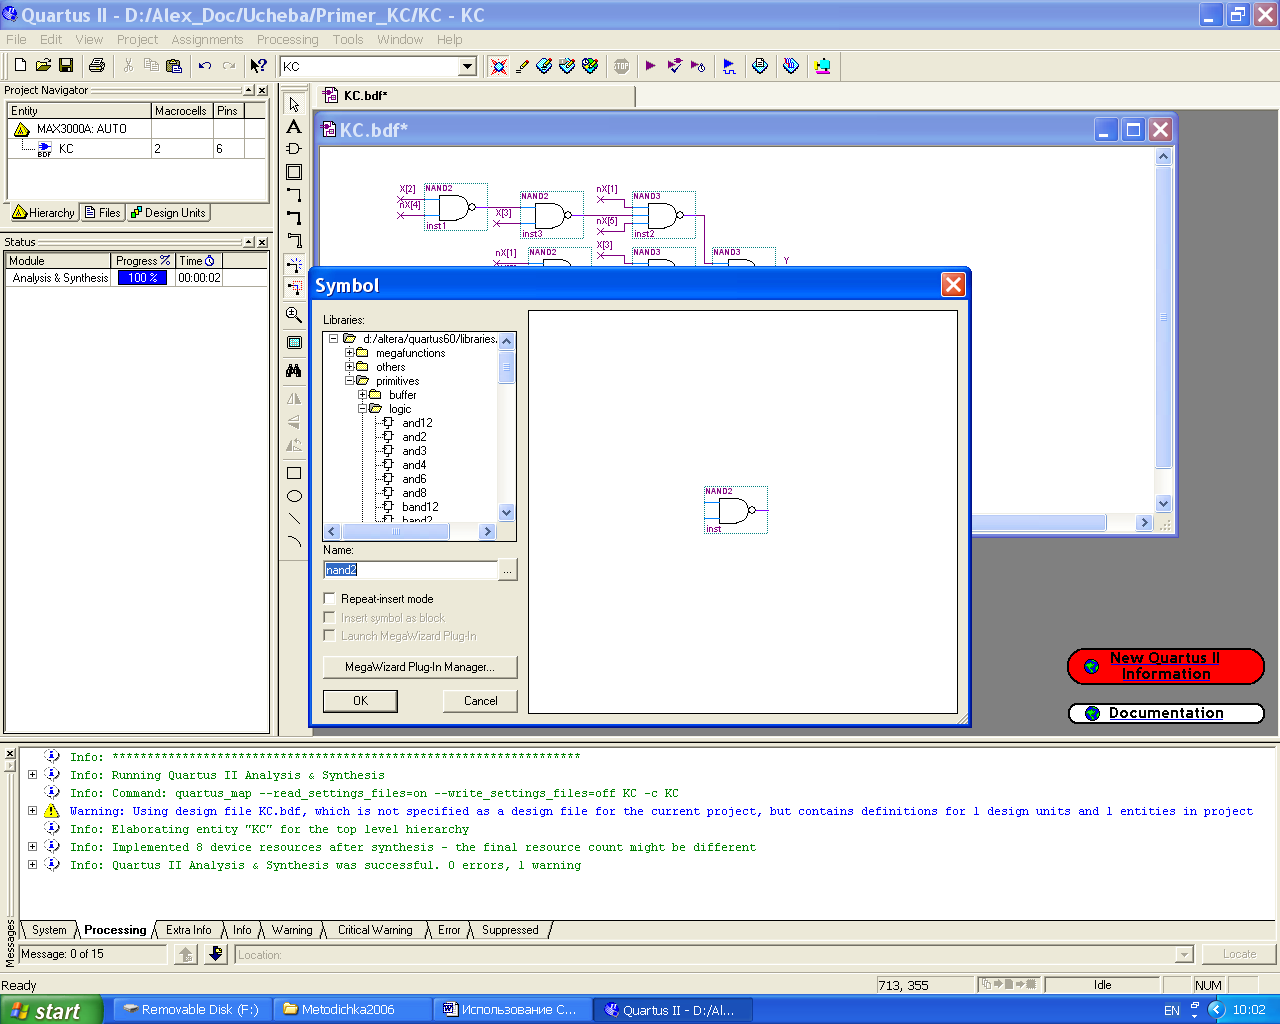Print the schematic using the printer icon
This screenshot has height=1024, width=1280.
click(97, 66)
